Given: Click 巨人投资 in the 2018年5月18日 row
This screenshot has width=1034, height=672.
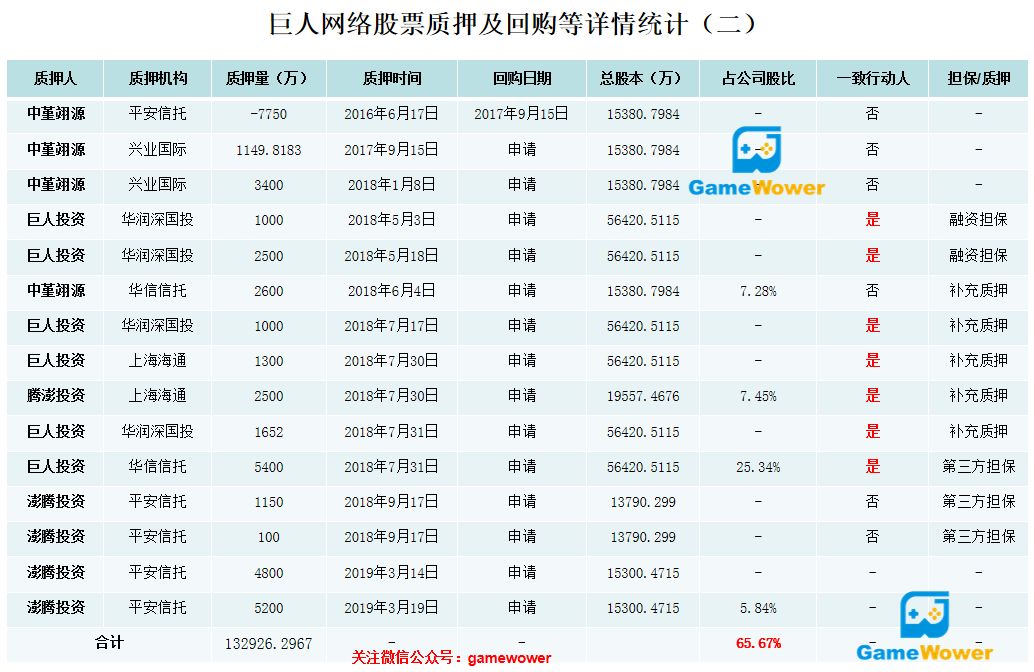Looking at the screenshot, I should coord(56,256).
